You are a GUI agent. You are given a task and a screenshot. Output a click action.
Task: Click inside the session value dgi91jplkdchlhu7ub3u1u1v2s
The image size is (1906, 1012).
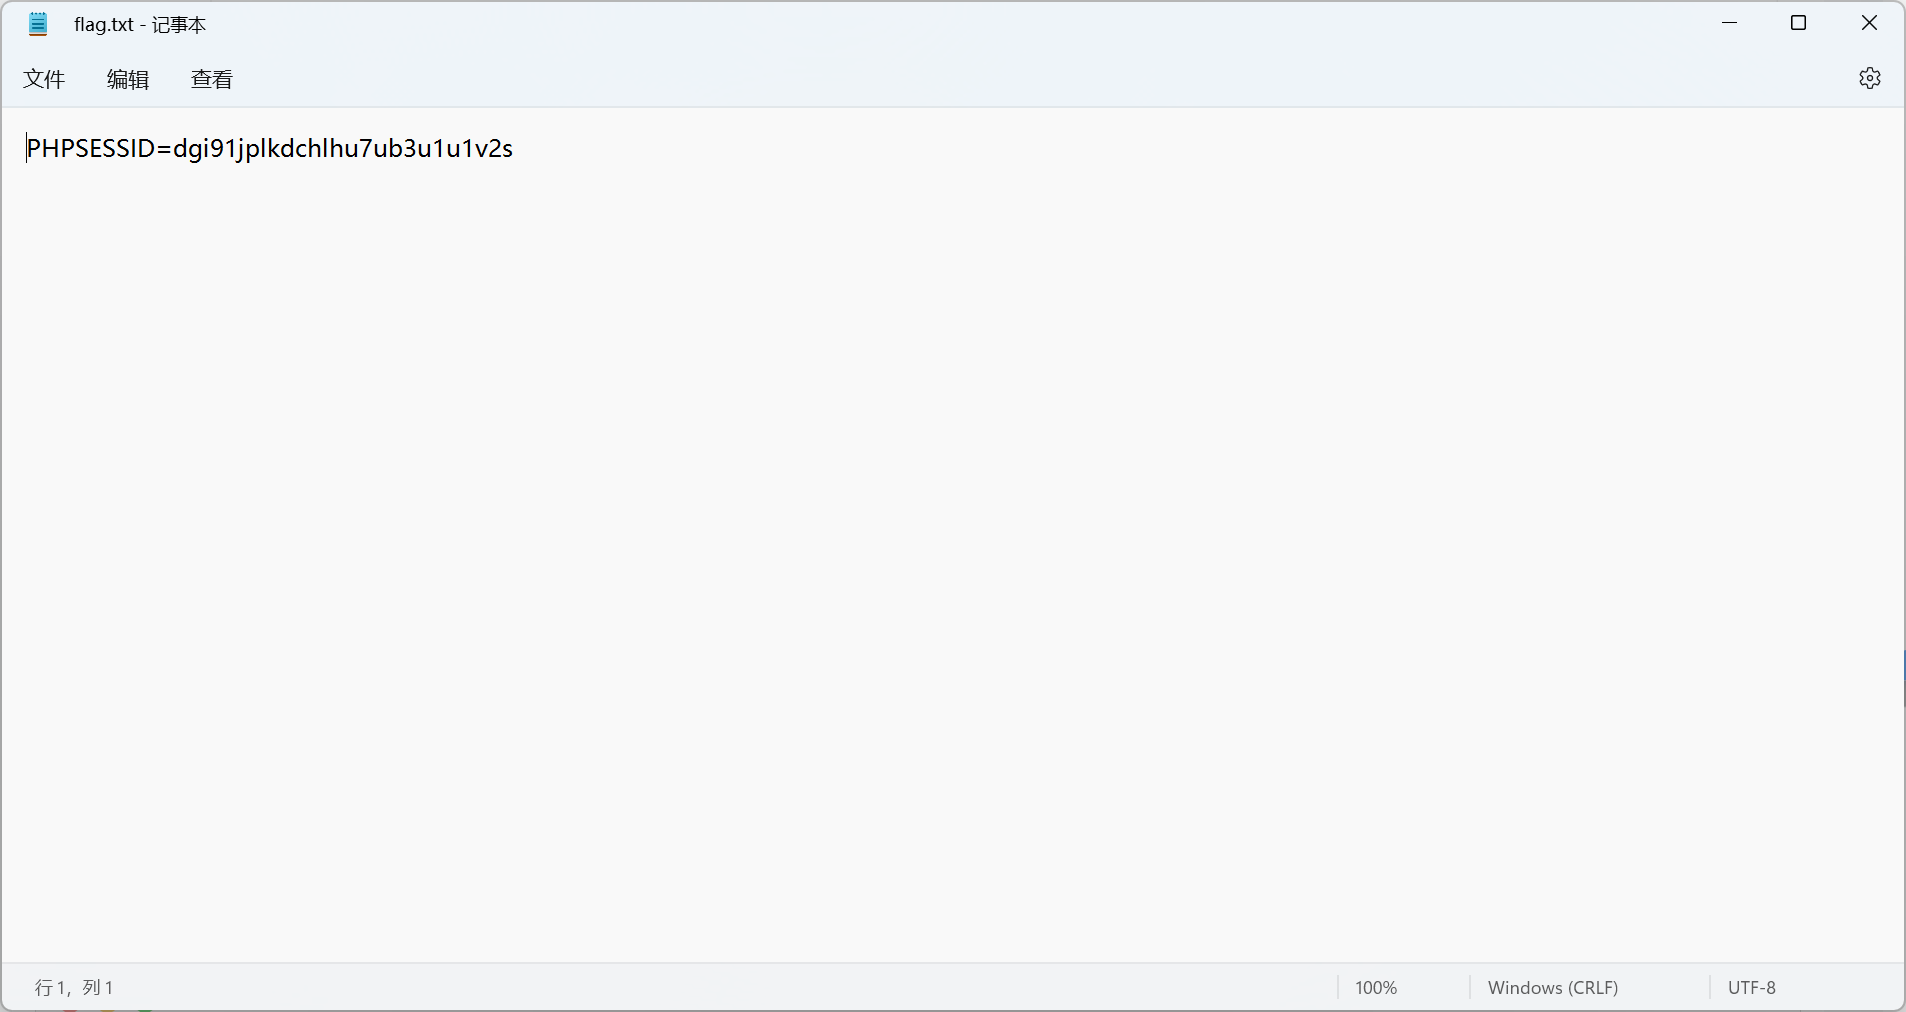pos(342,149)
